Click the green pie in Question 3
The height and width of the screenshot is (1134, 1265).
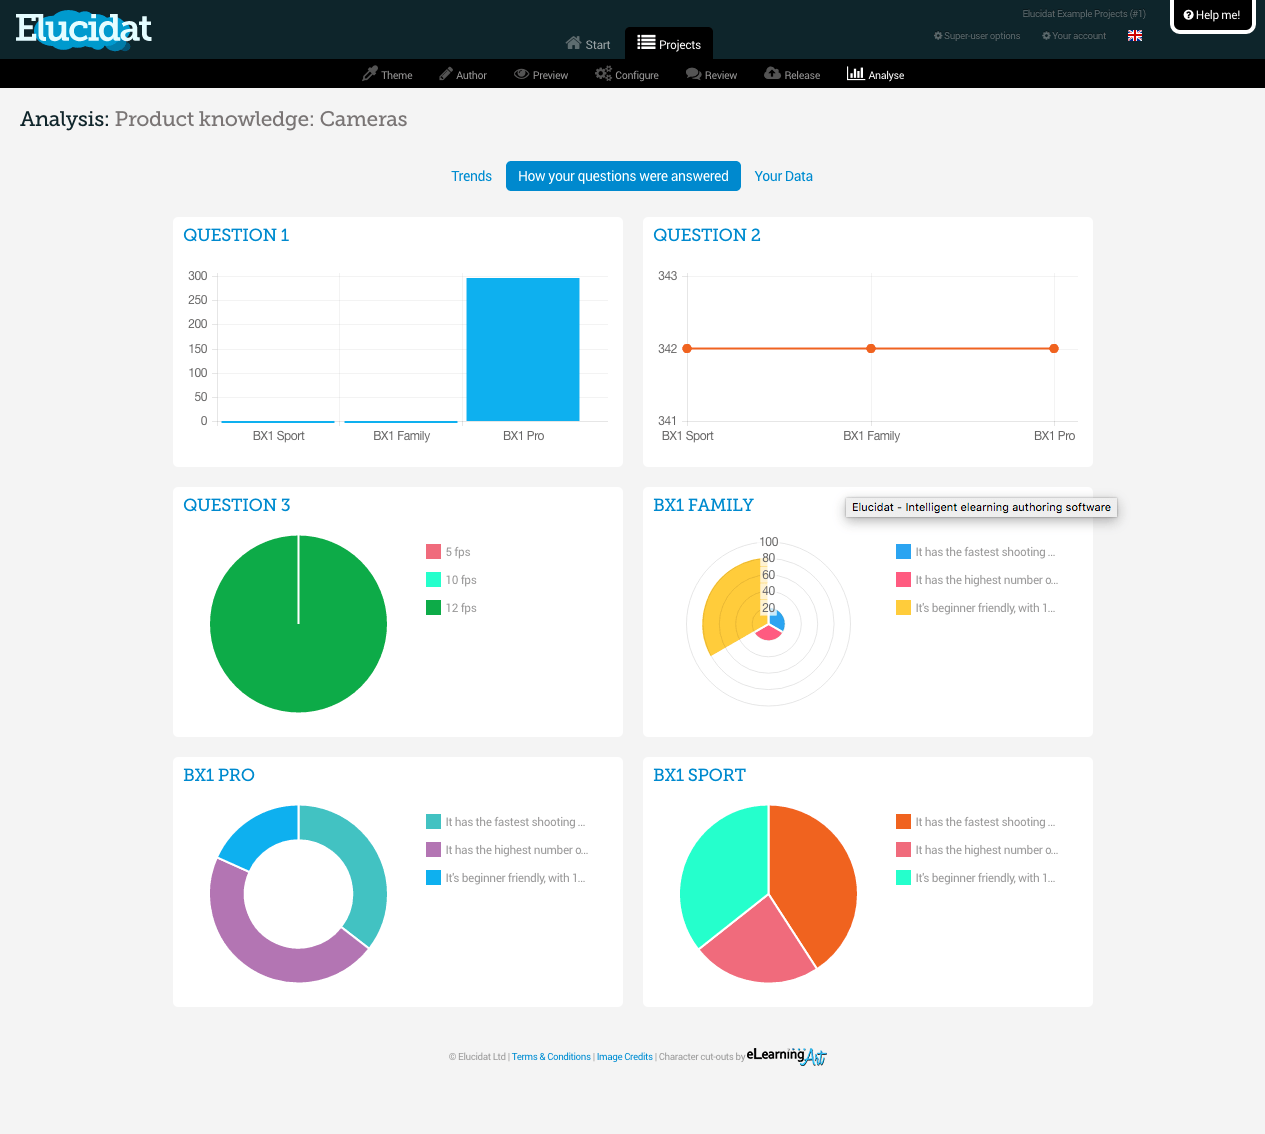tap(298, 624)
